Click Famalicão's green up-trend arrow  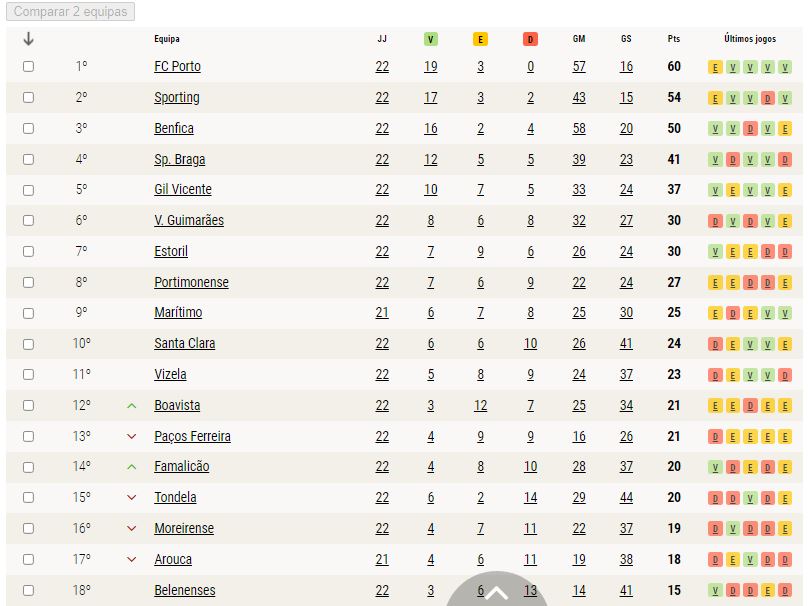click(131, 467)
